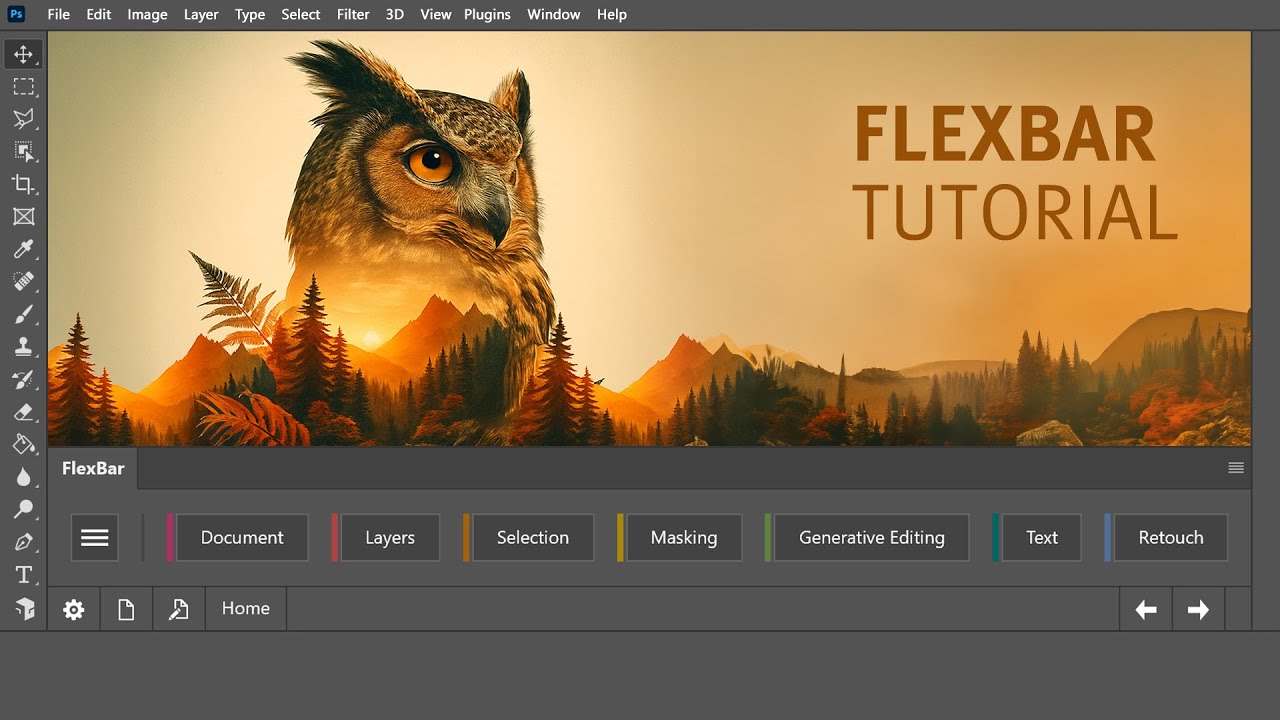Click the Home page label
Screen dimensions: 1280x720
(x=246, y=609)
